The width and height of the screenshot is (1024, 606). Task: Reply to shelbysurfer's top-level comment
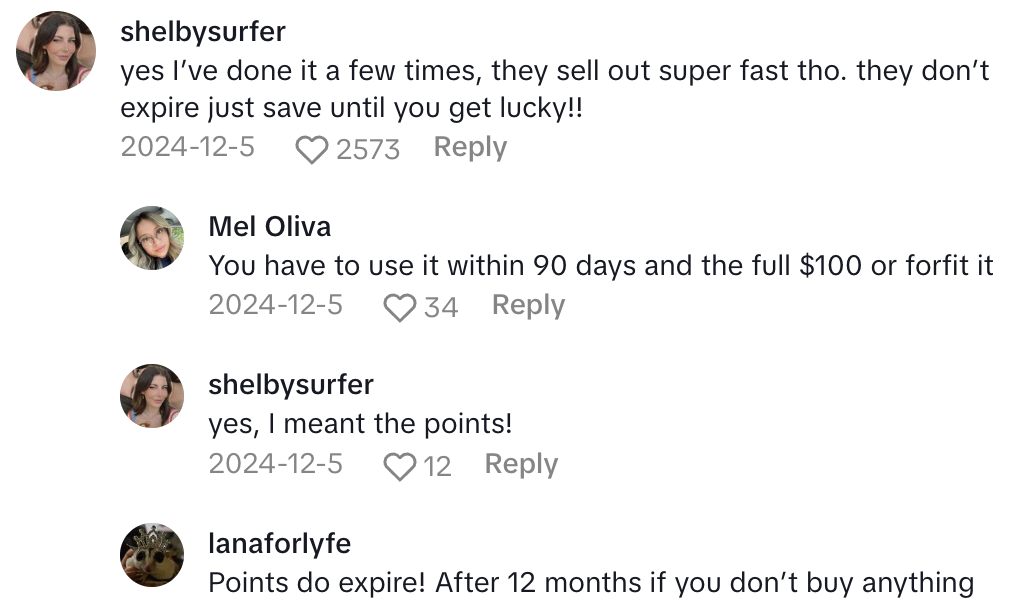pyautogui.click(x=470, y=147)
